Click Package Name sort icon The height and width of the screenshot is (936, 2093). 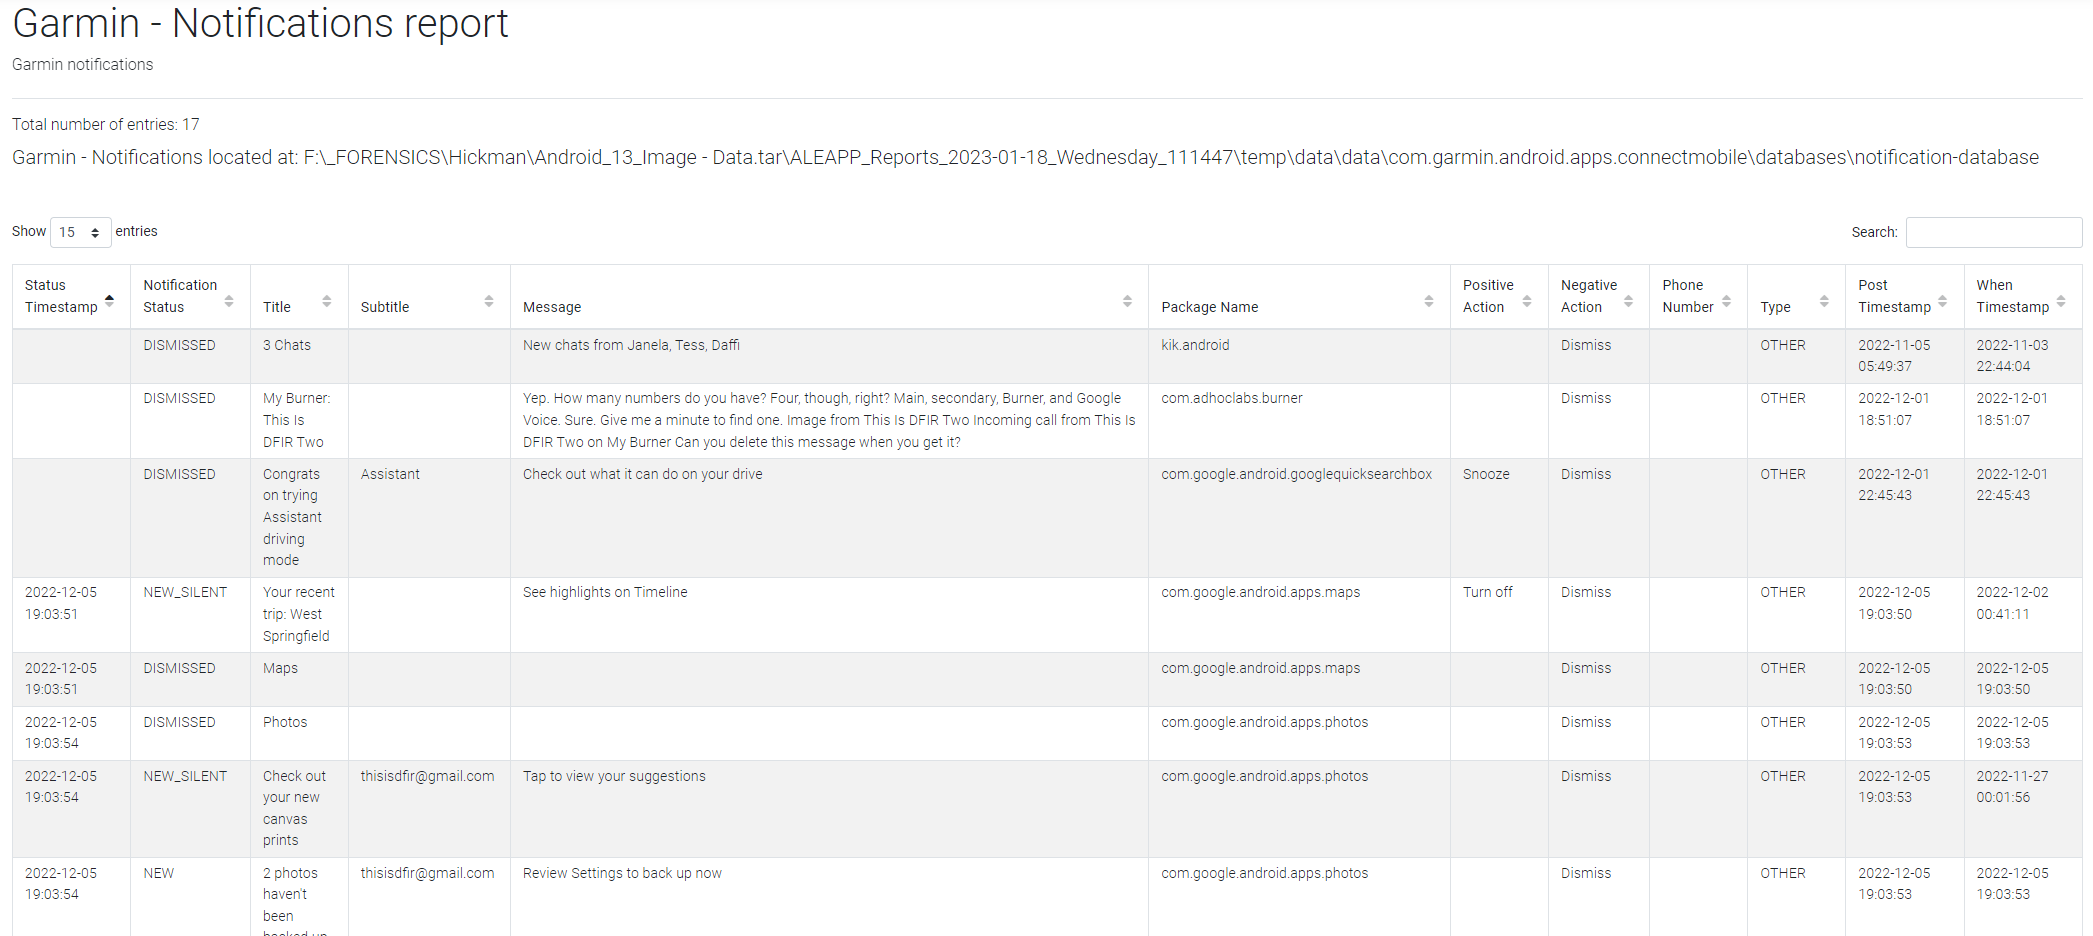1429,301
